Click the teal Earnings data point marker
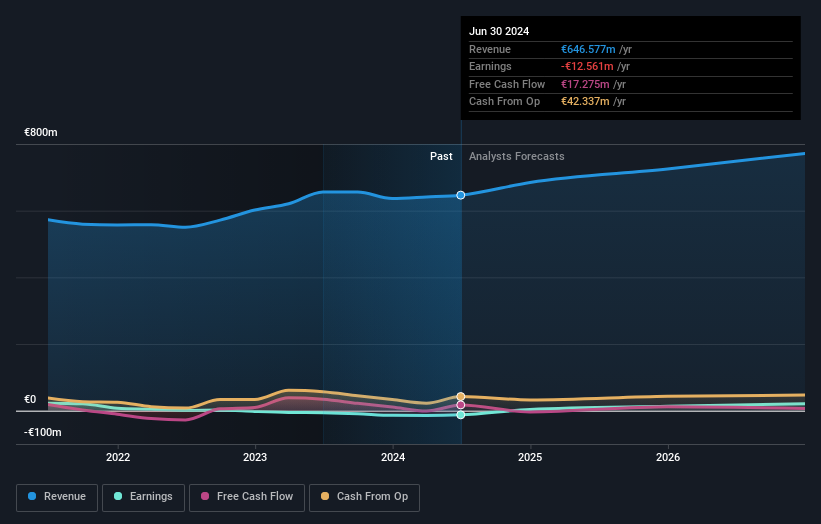Screen dimensions: 821x524 tap(461, 415)
